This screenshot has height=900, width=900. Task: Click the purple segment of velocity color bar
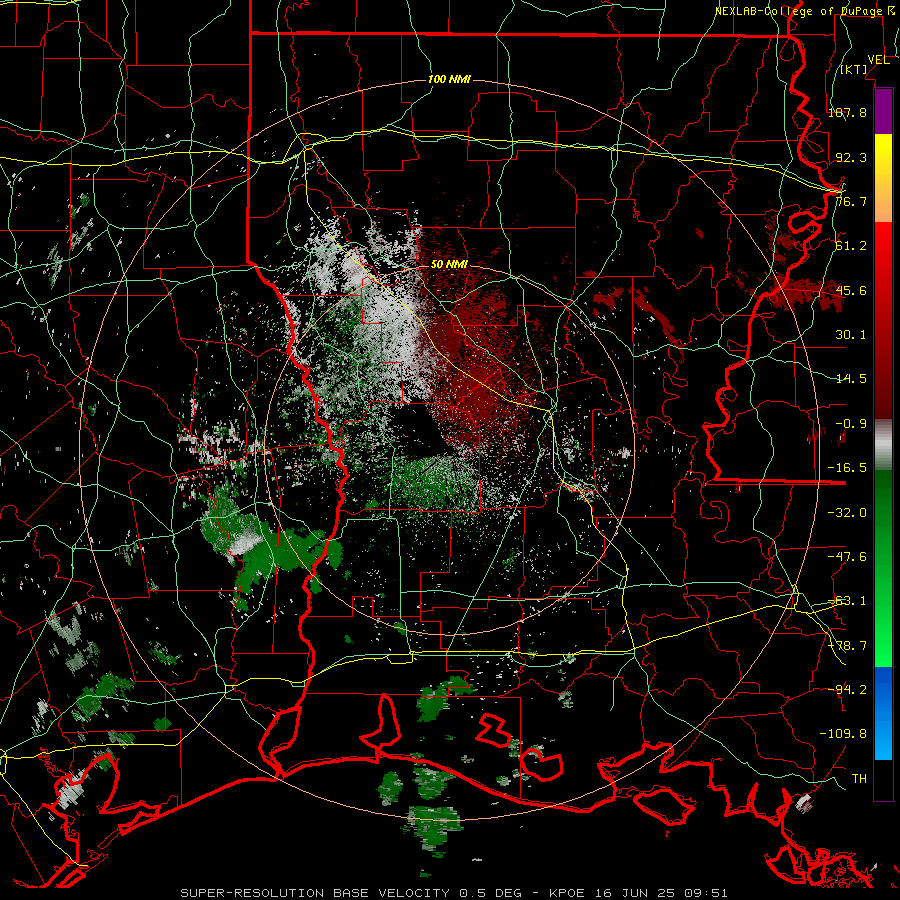click(883, 112)
